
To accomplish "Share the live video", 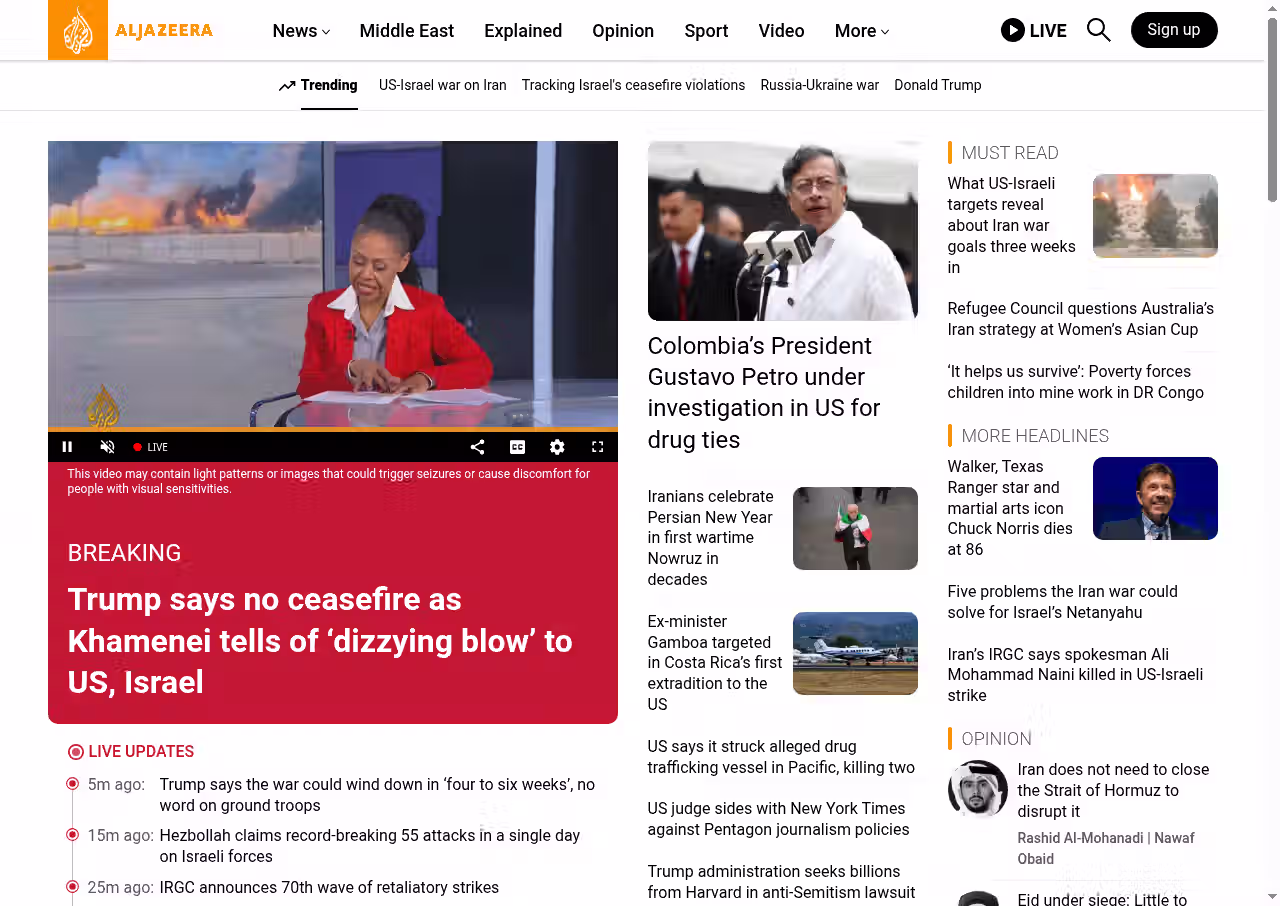I will [x=477, y=447].
